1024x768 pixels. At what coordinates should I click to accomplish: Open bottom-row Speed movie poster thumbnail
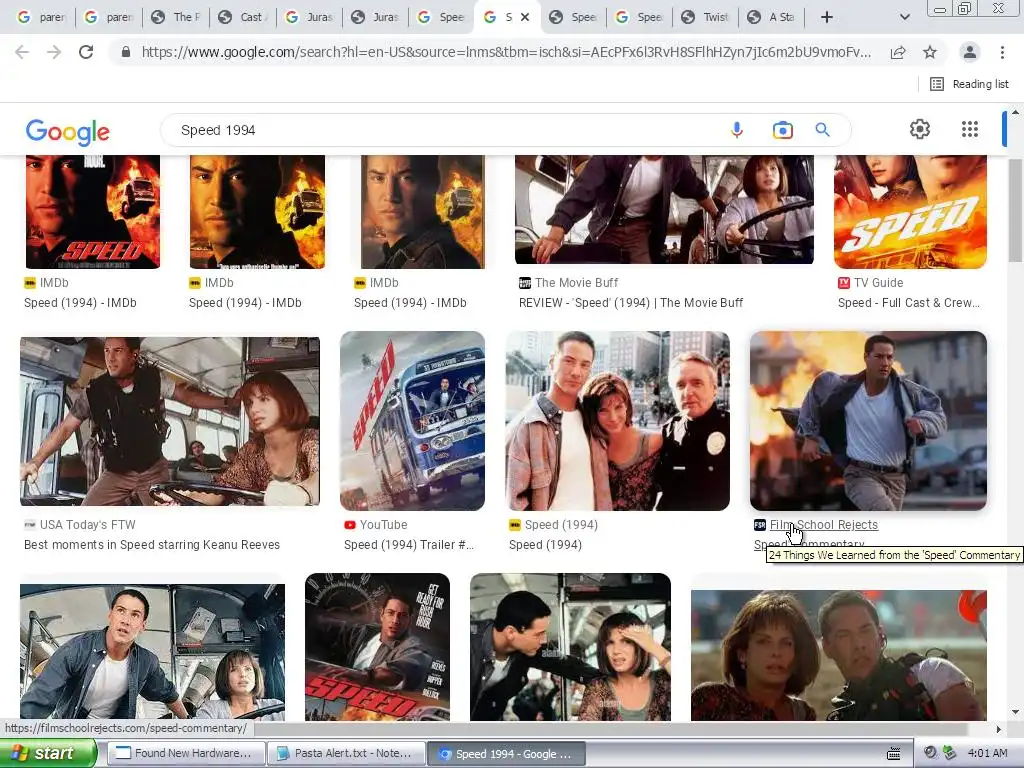[377, 647]
